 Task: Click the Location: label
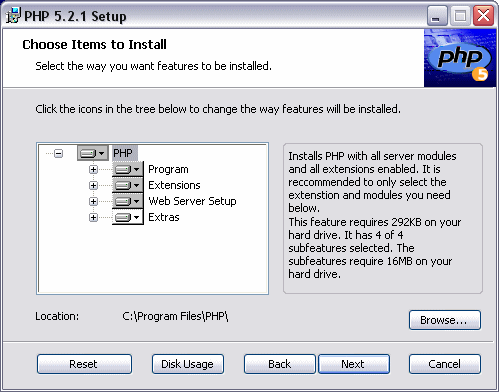click(x=57, y=316)
